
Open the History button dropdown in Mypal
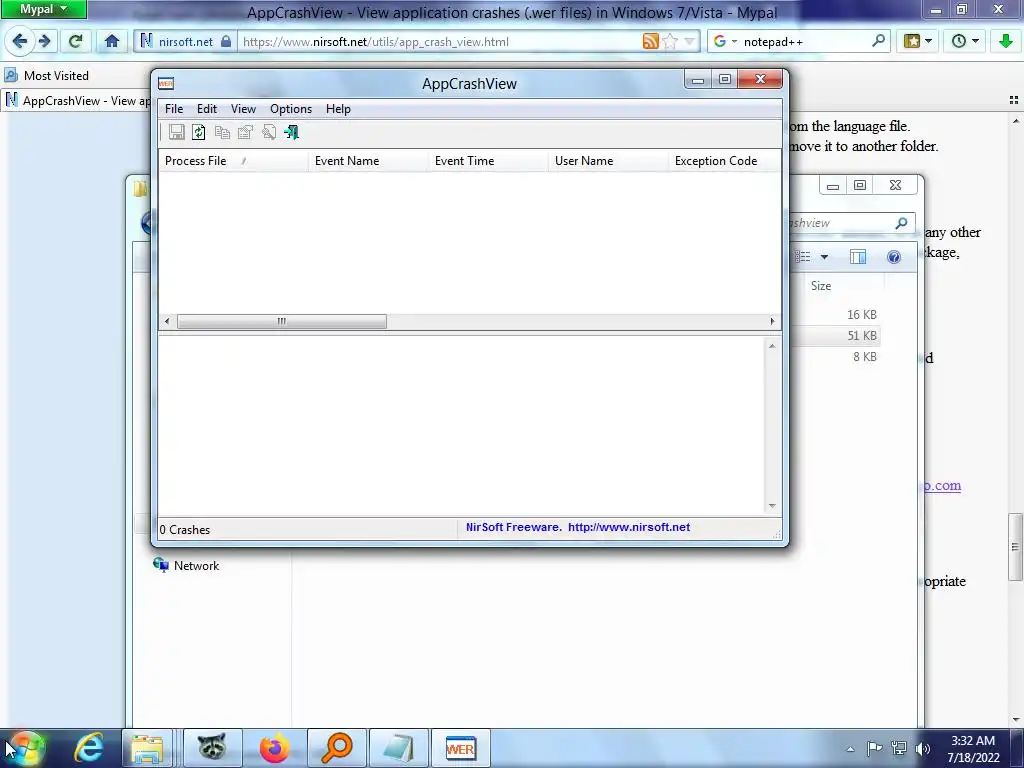965,41
